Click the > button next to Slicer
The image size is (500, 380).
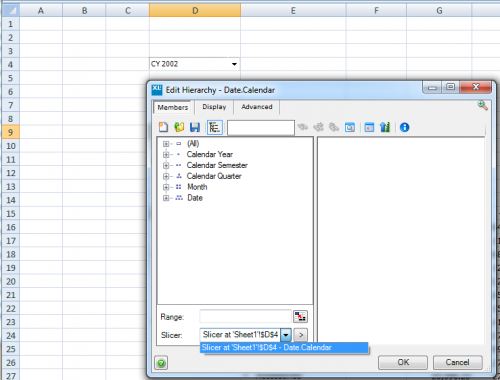(301, 335)
